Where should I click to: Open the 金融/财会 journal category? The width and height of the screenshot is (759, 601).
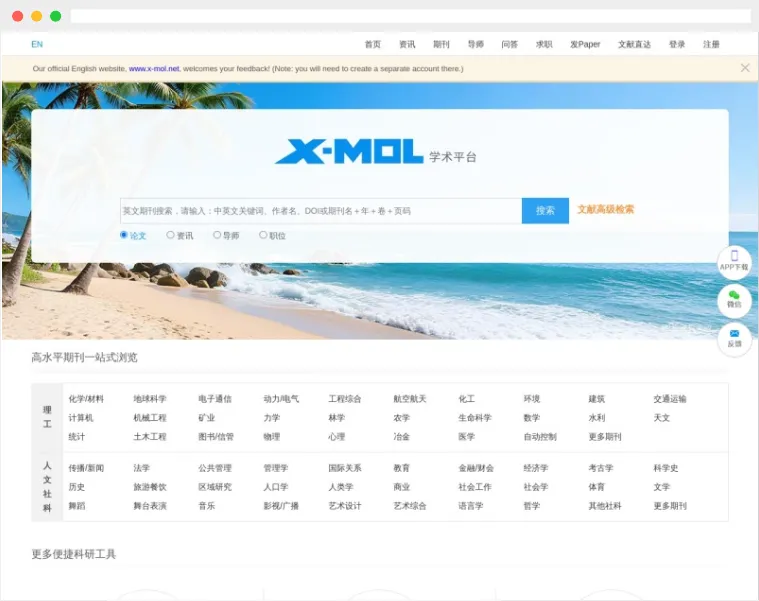[x=476, y=468]
